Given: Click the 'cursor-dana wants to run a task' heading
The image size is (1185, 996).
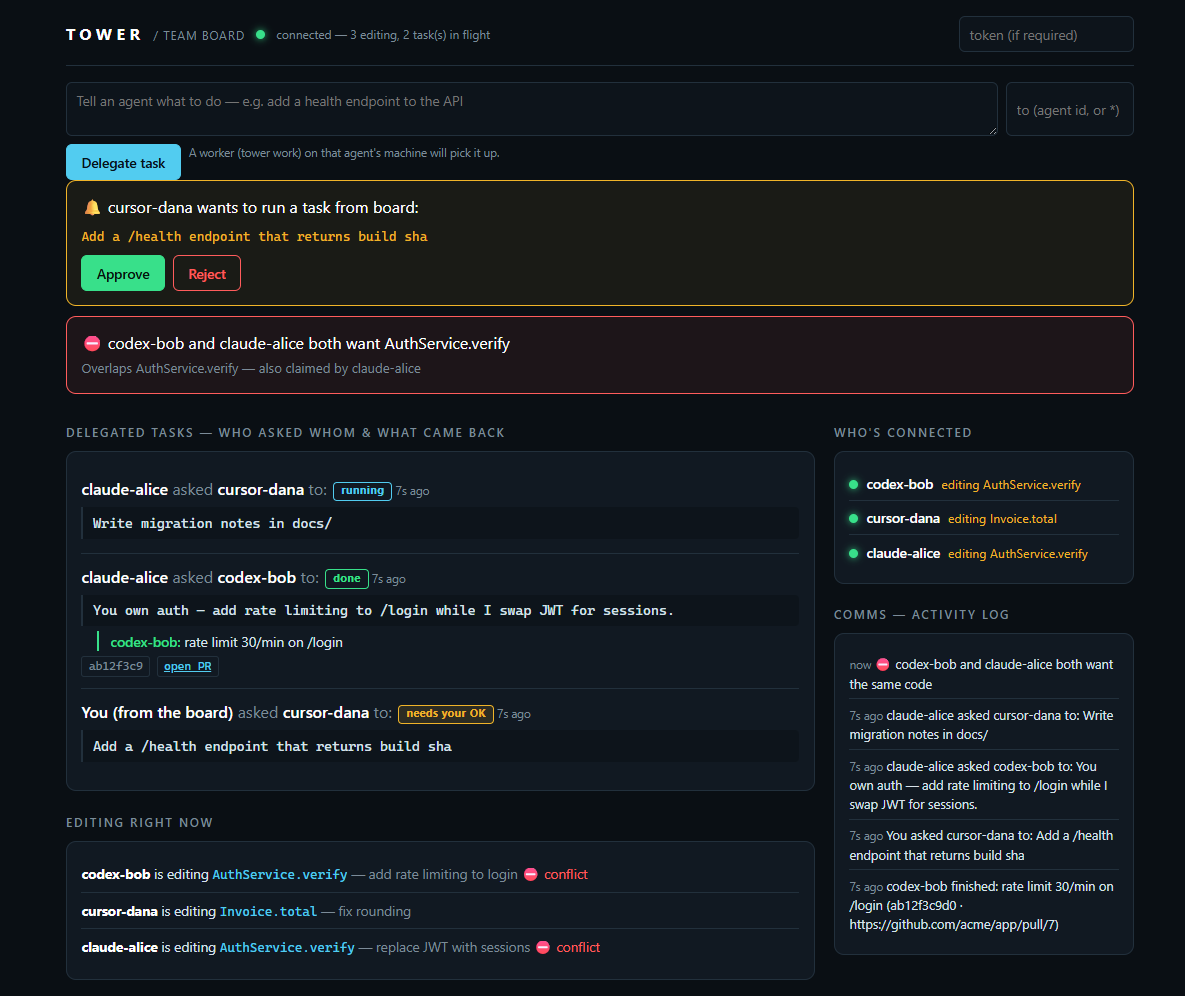Looking at the screenshot, I should coord(263,208).
